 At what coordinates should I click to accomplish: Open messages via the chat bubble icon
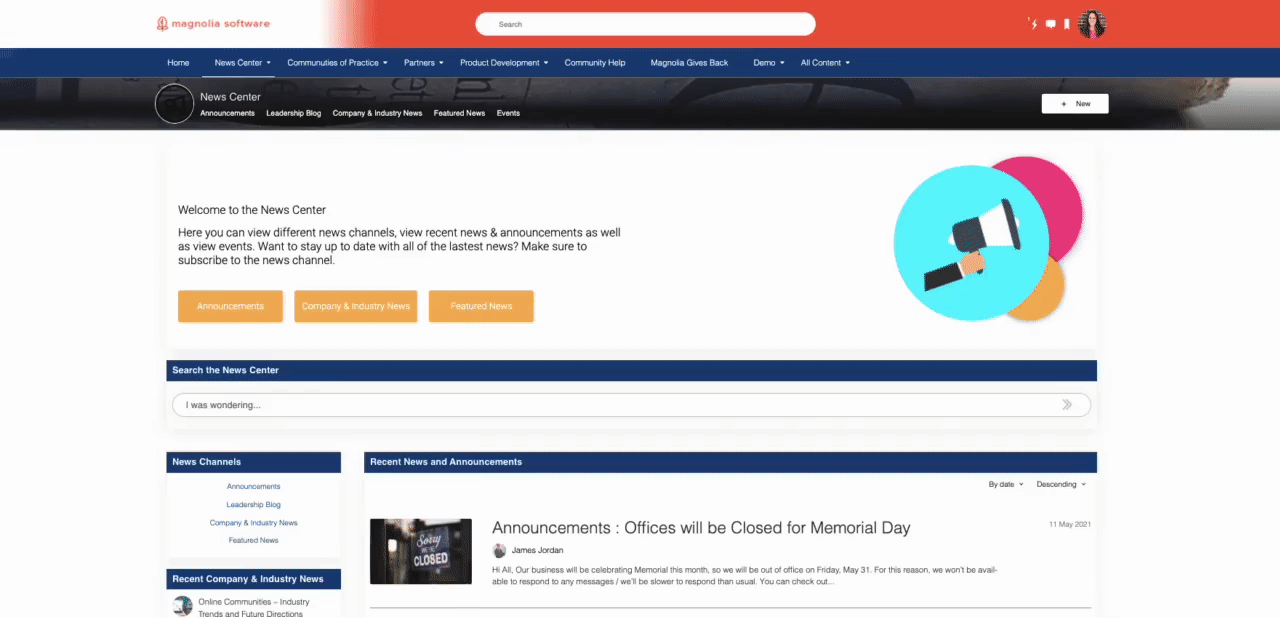[x=1050, y=24]
